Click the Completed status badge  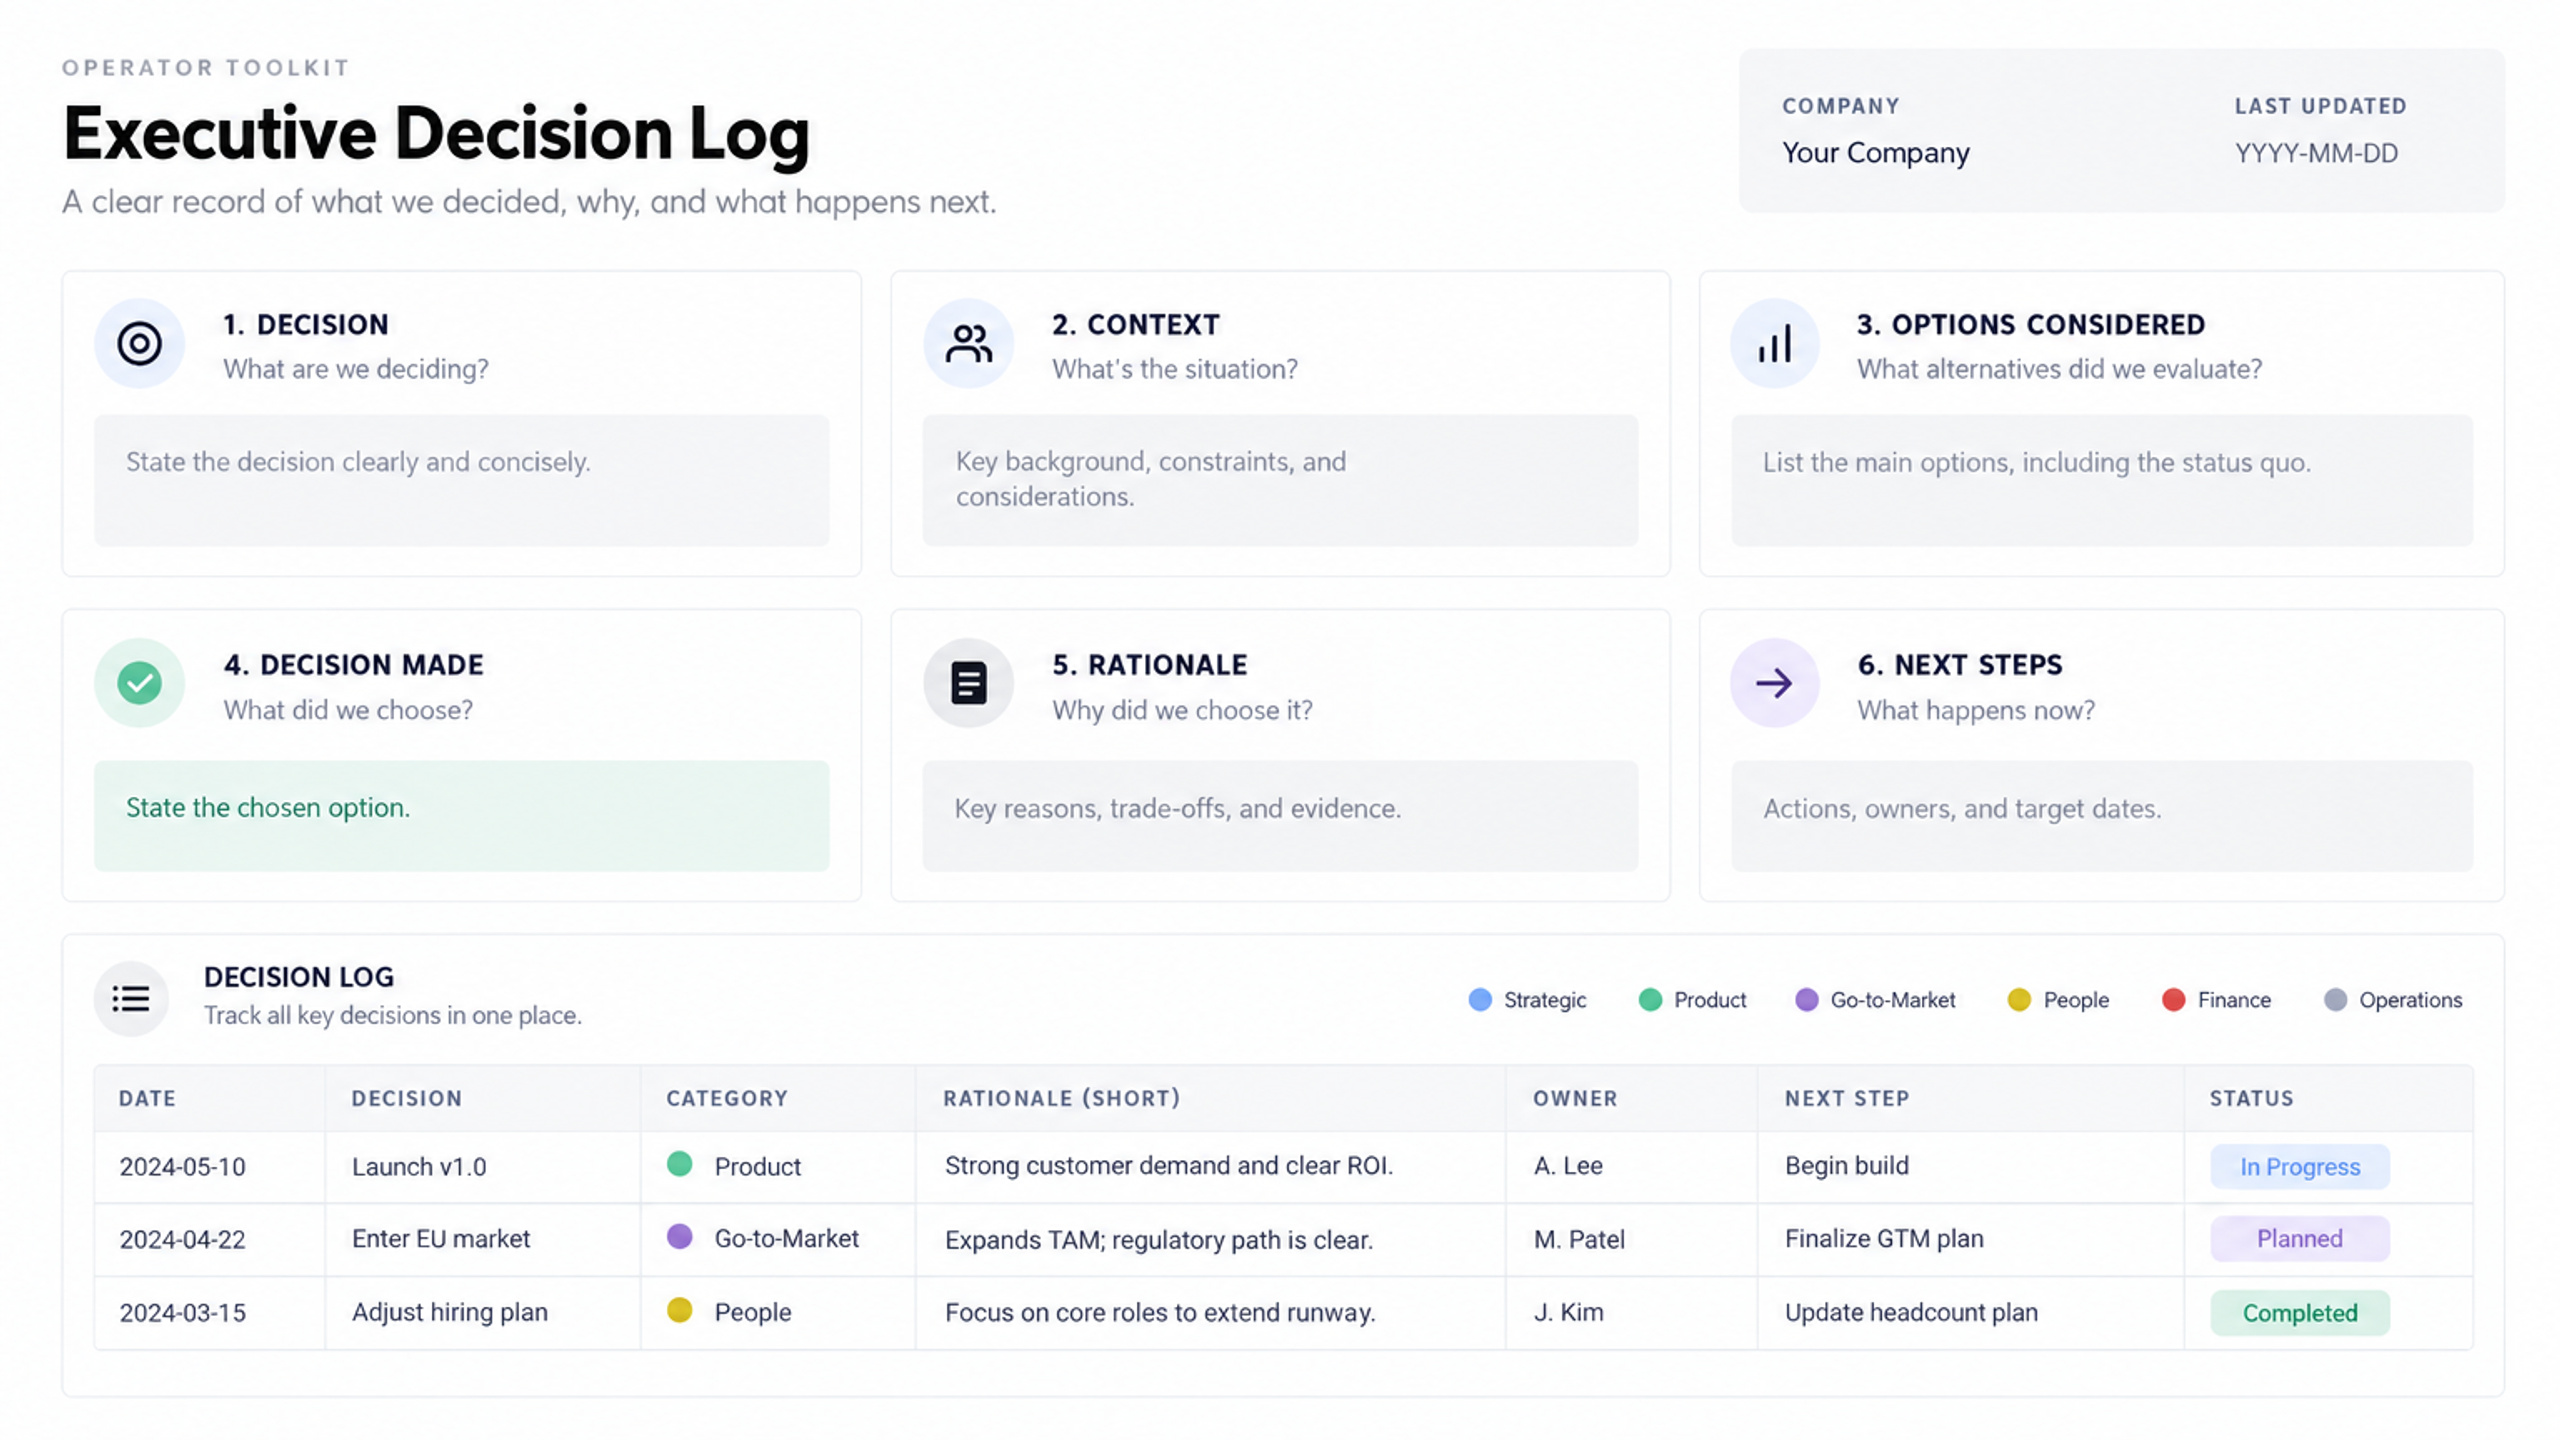[x=2299, y=1313]
